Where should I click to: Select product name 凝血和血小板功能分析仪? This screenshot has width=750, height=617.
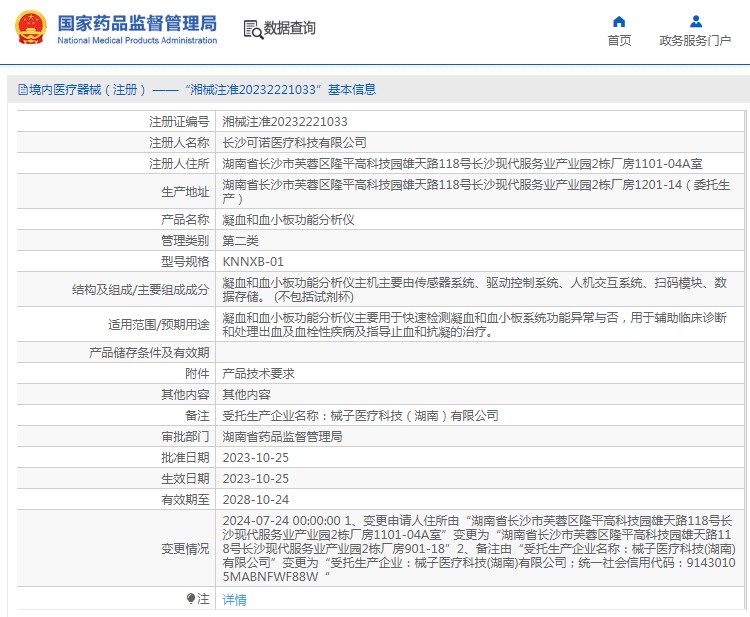pyautogui.click(x=288, y=220)
